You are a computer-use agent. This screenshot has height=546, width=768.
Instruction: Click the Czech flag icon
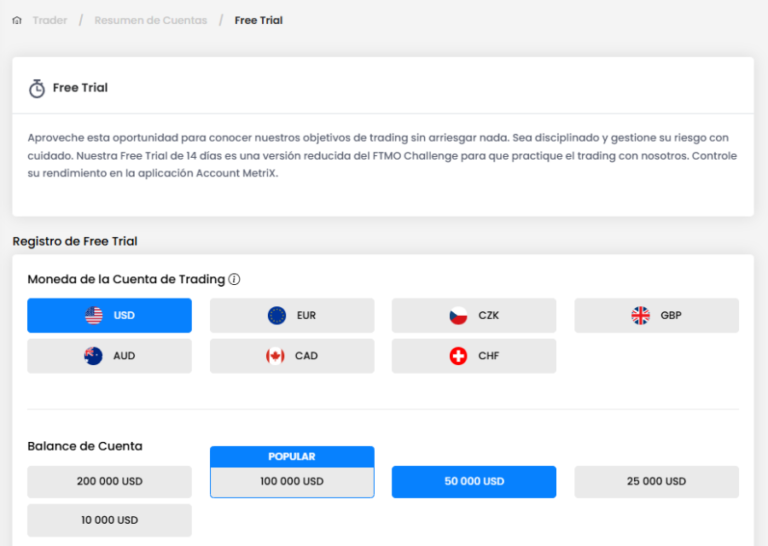(x=459, y=316)
